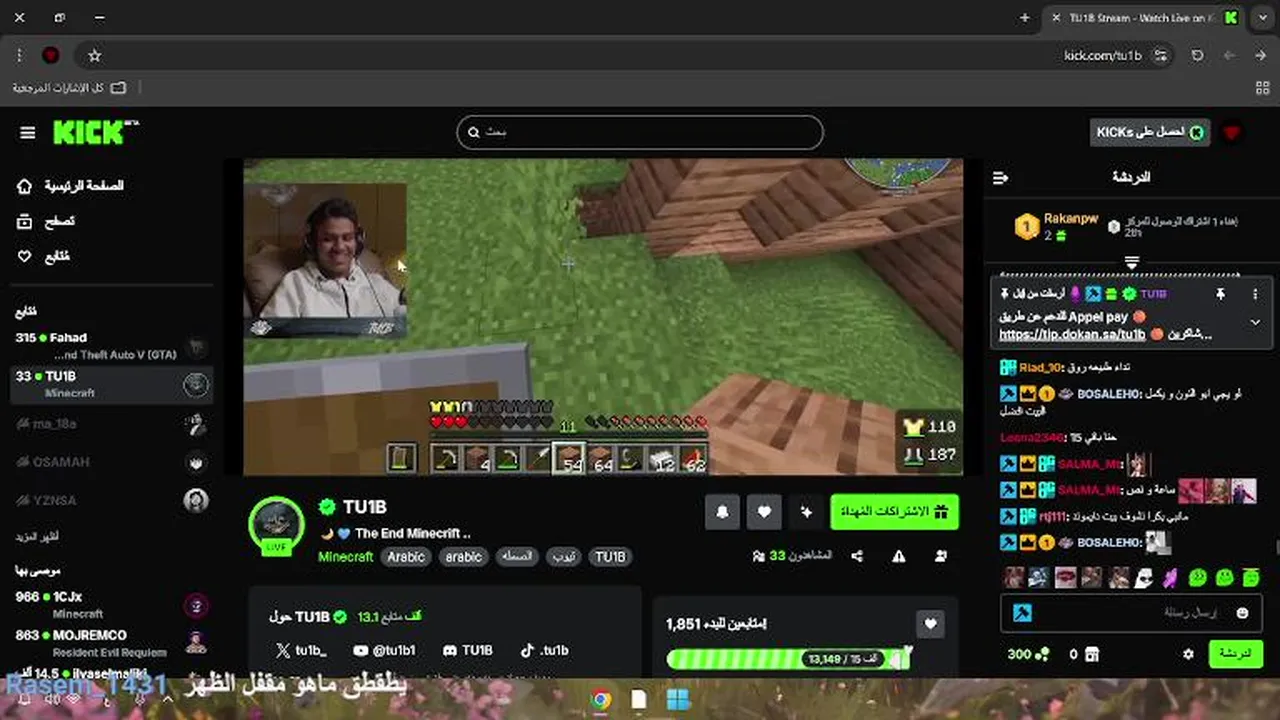Viewport: 1280px width, 720px height.
Task: Toggle notification bell for TU1B
Action: pyautogui.click(x=722, y=512)
